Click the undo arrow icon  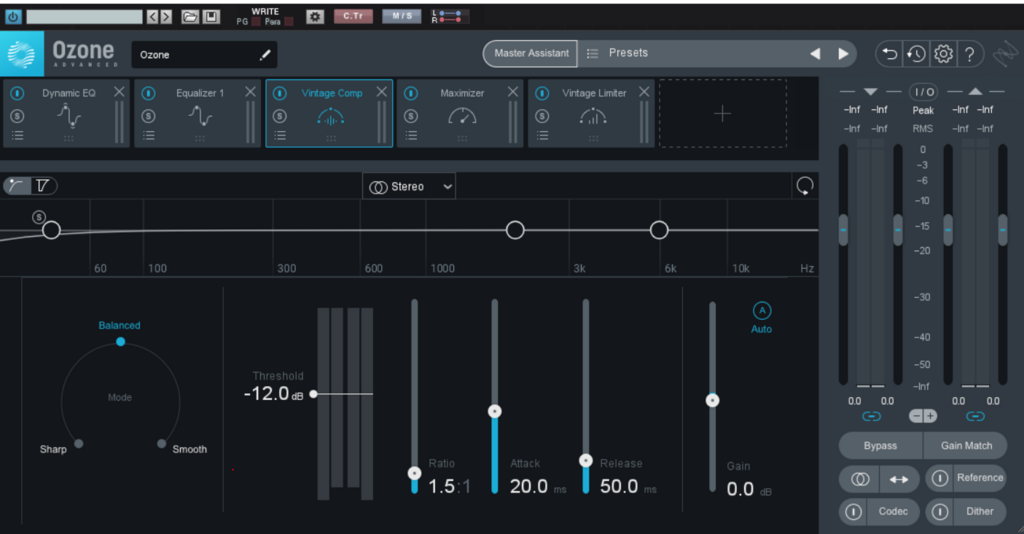pyautogui.click(x=888, y=54)
